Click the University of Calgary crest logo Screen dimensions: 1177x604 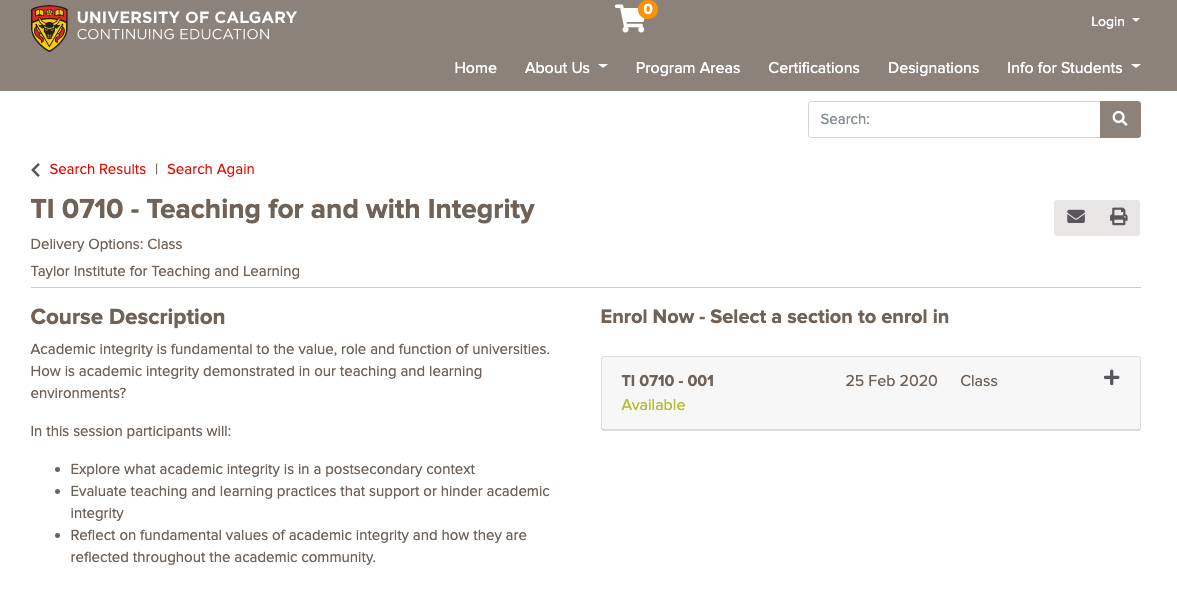click(49, 27)
